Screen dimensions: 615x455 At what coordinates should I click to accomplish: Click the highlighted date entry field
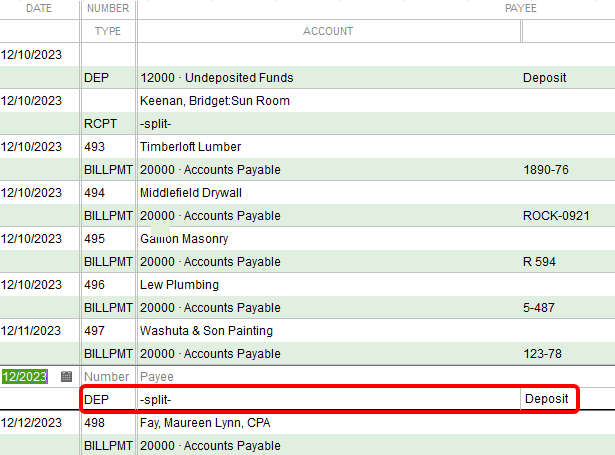click(x=25, y=377)
